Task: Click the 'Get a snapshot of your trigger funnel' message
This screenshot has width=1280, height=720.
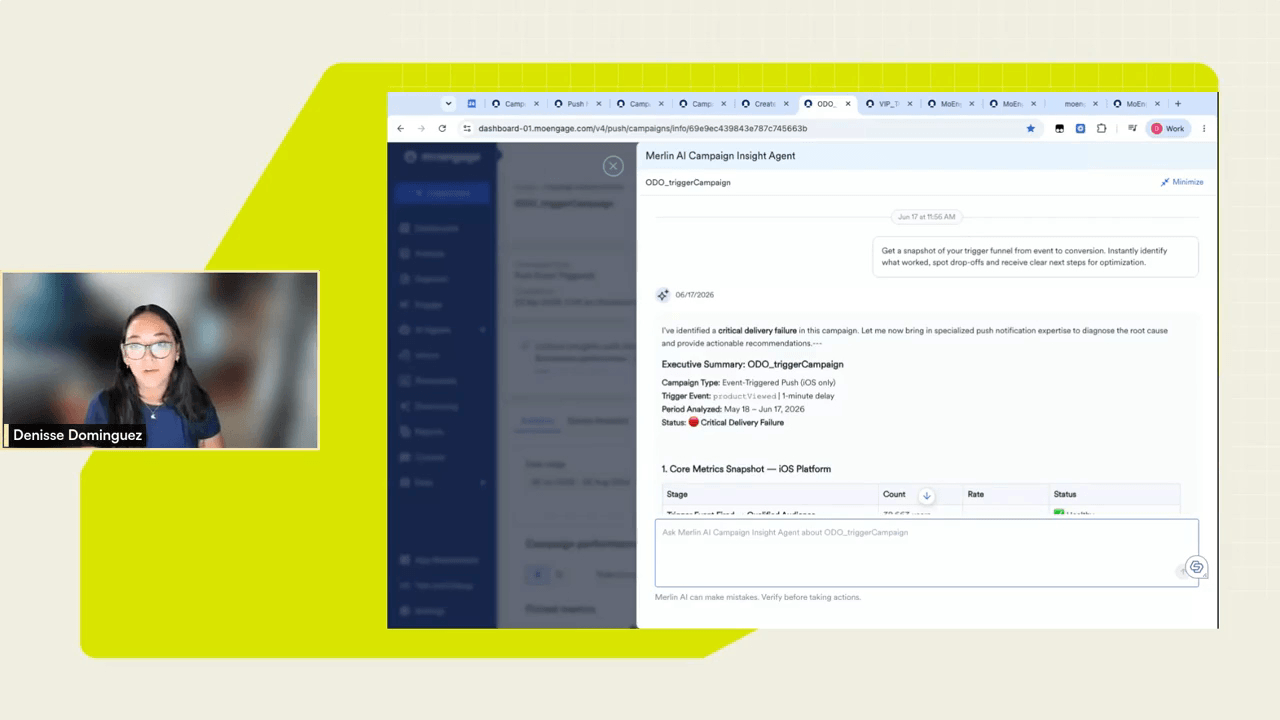Action: coord(1035,257)
